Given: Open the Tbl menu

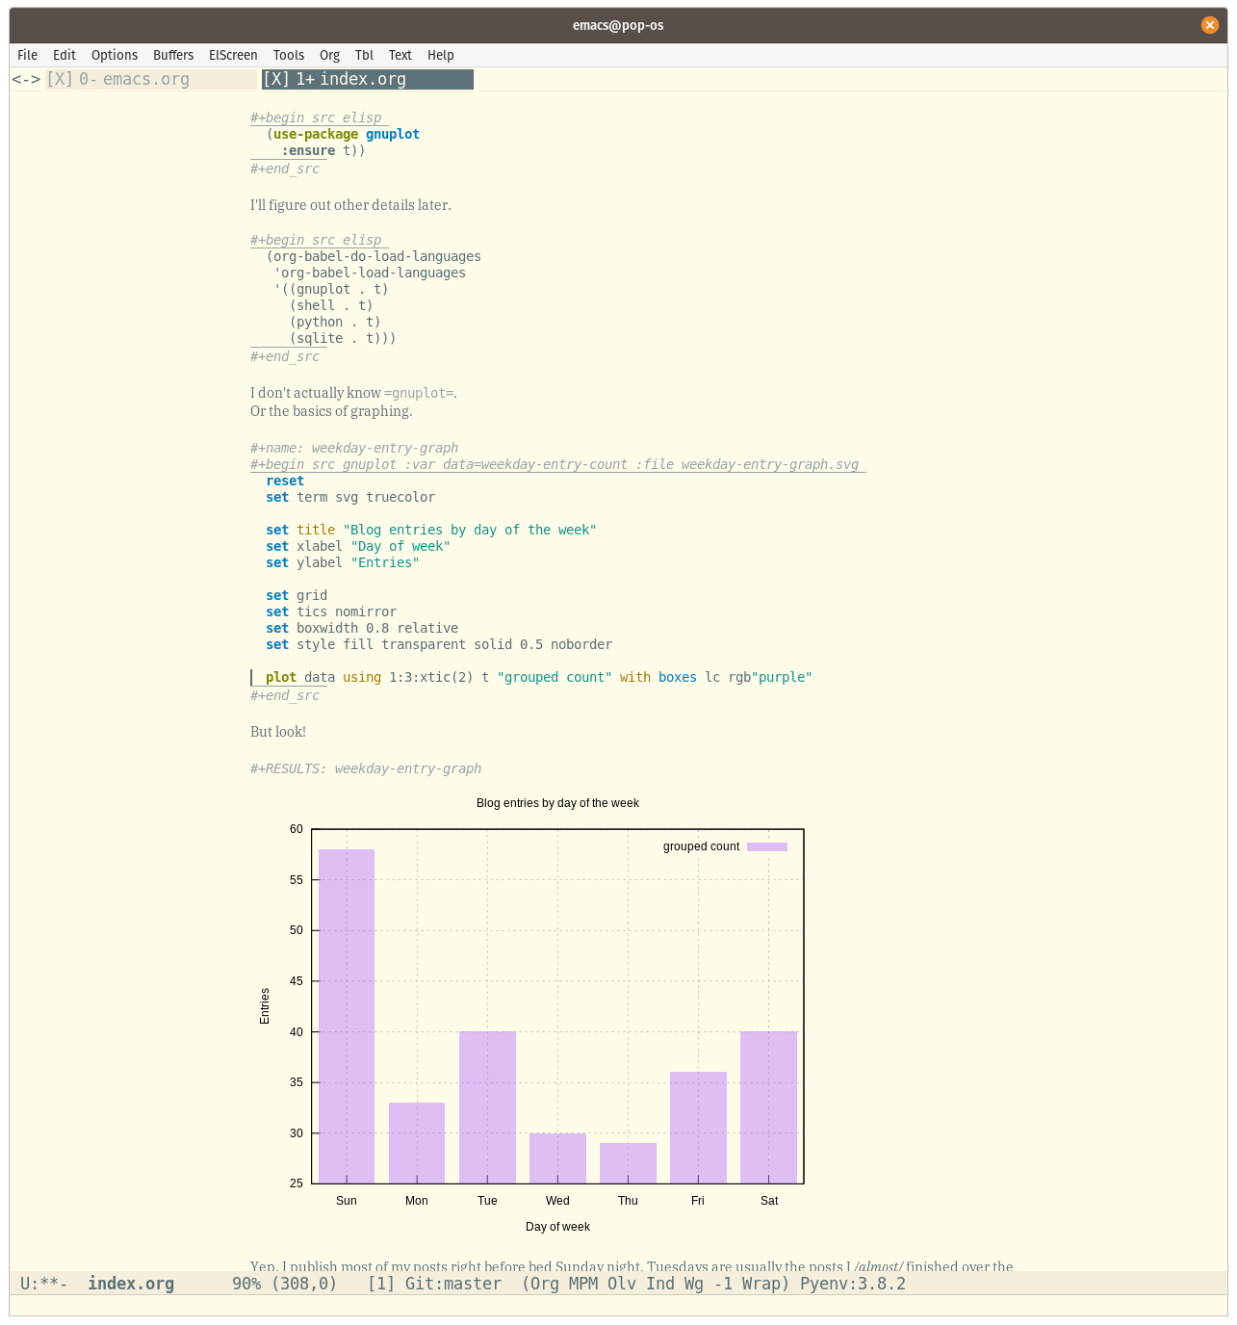Looking at the screenshot, I should pyautogui.click(x=364, y=55).
